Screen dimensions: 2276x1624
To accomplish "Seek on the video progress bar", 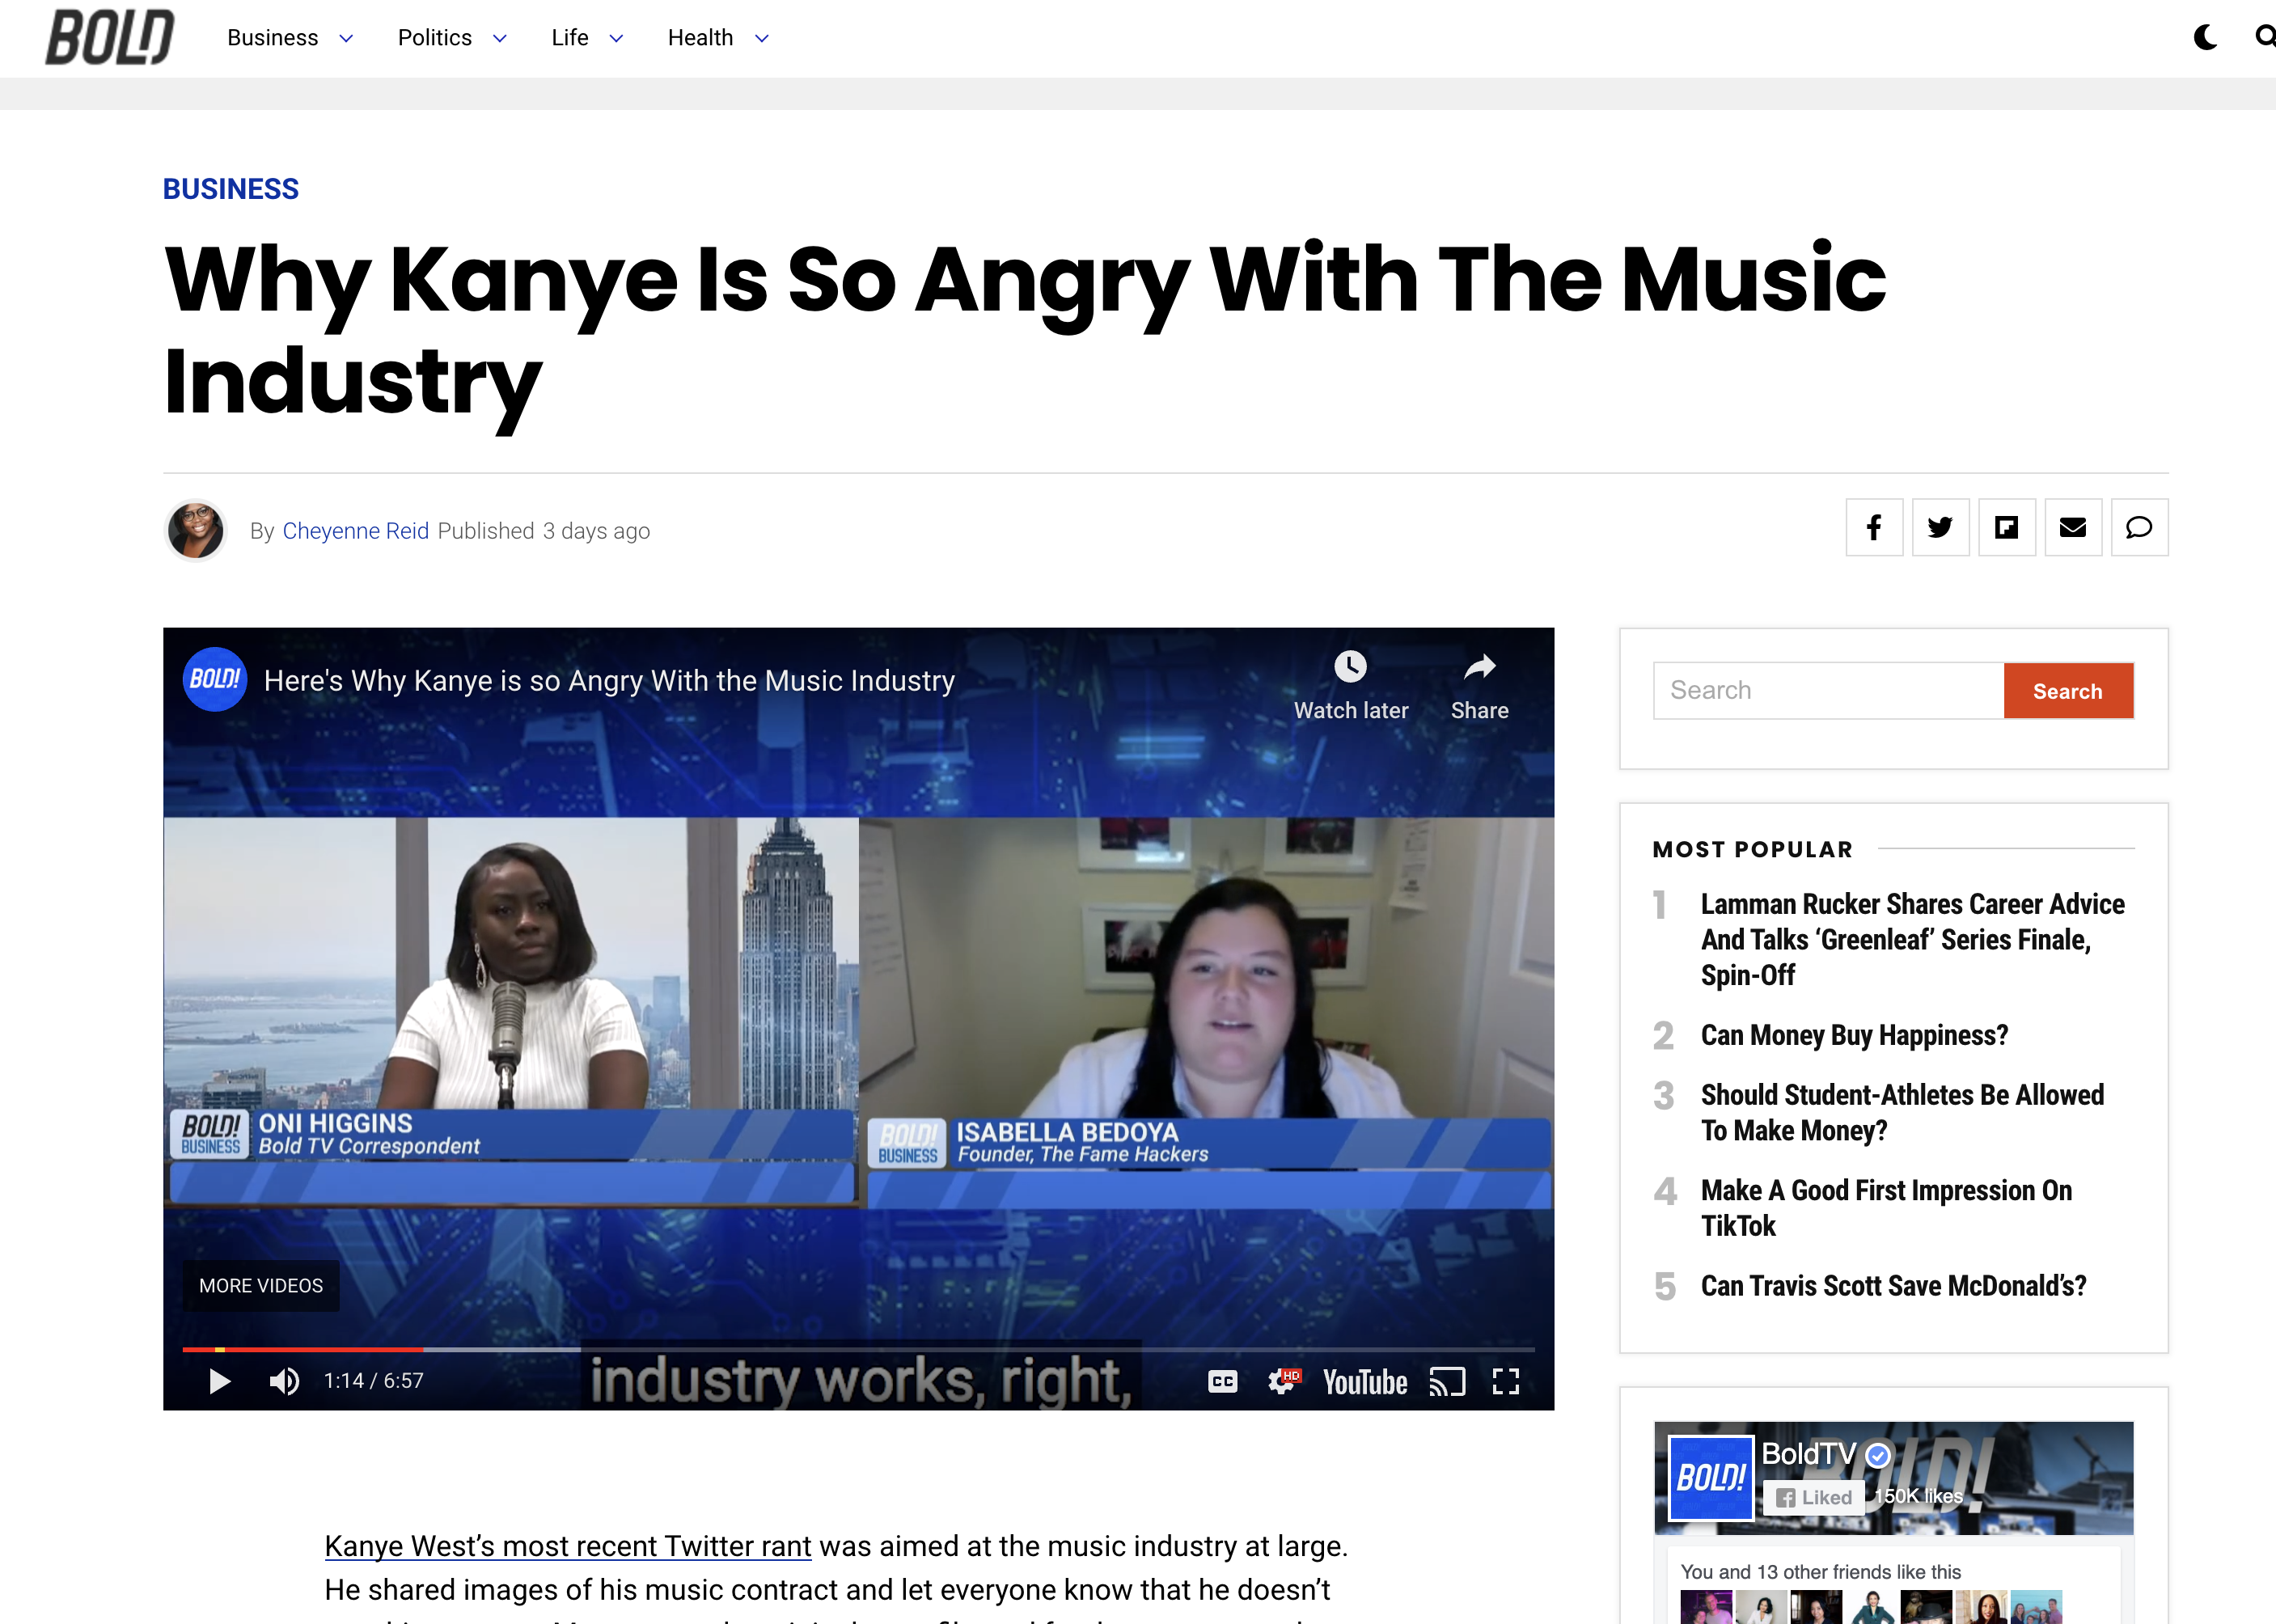I will [x=858, y=1350].
